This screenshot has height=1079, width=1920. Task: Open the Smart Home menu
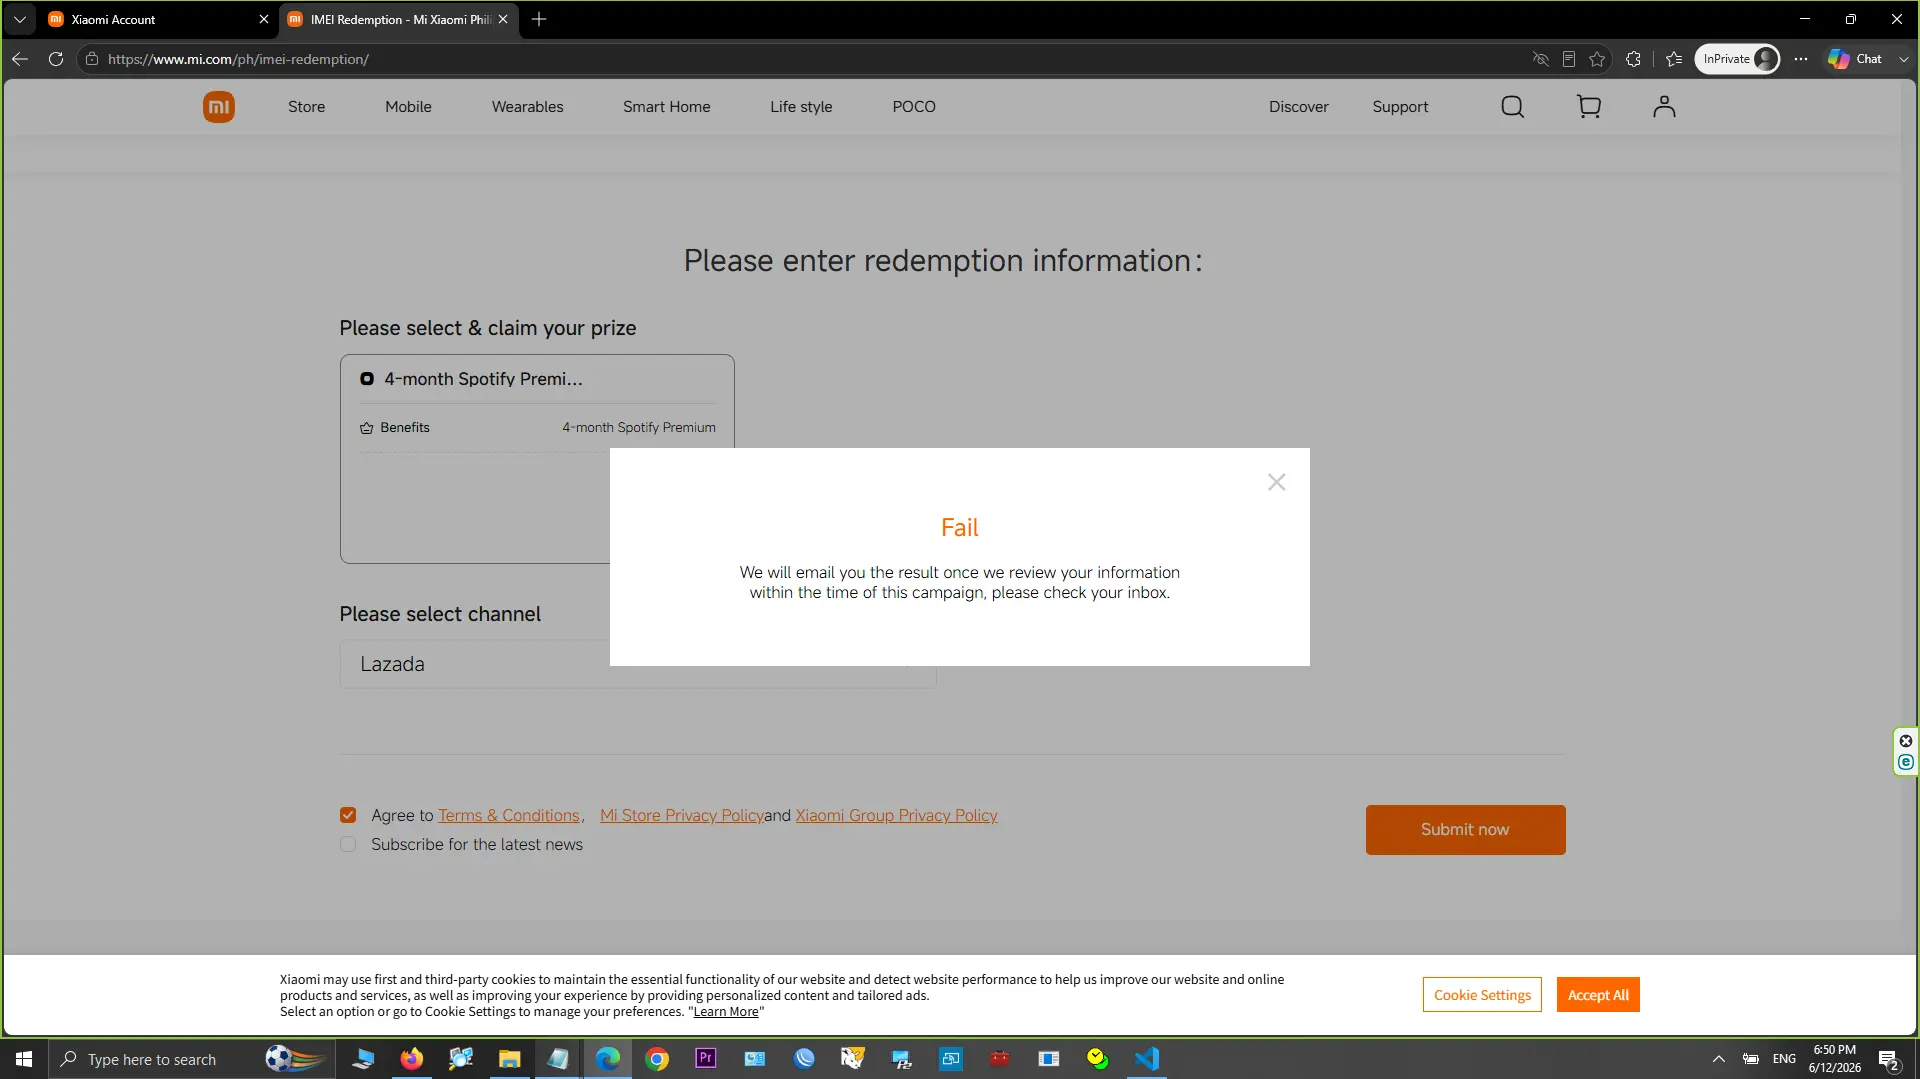666,107
